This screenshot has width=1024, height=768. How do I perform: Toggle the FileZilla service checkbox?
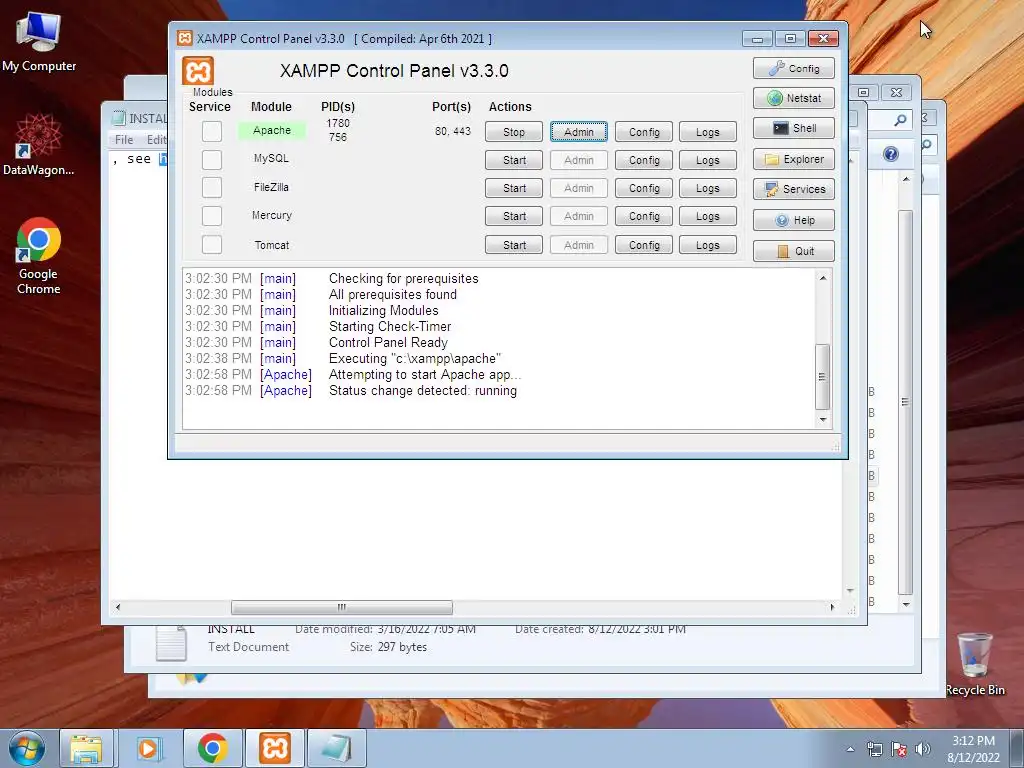(x=212, y=187)
